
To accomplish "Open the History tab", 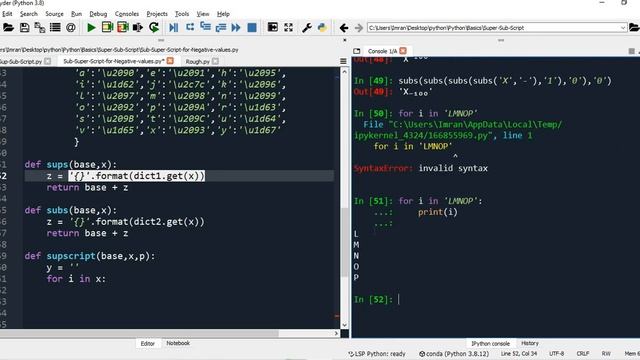I will click(x=530, y=343).
